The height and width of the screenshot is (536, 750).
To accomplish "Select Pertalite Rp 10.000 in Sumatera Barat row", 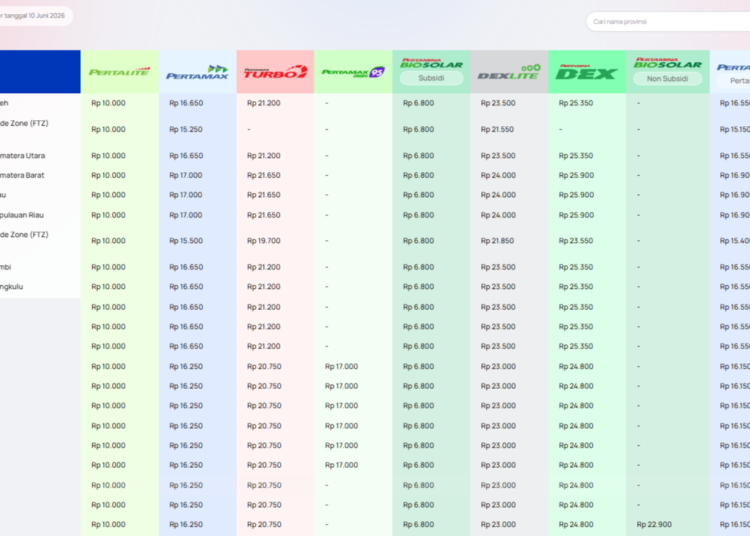I will [108, 175].
